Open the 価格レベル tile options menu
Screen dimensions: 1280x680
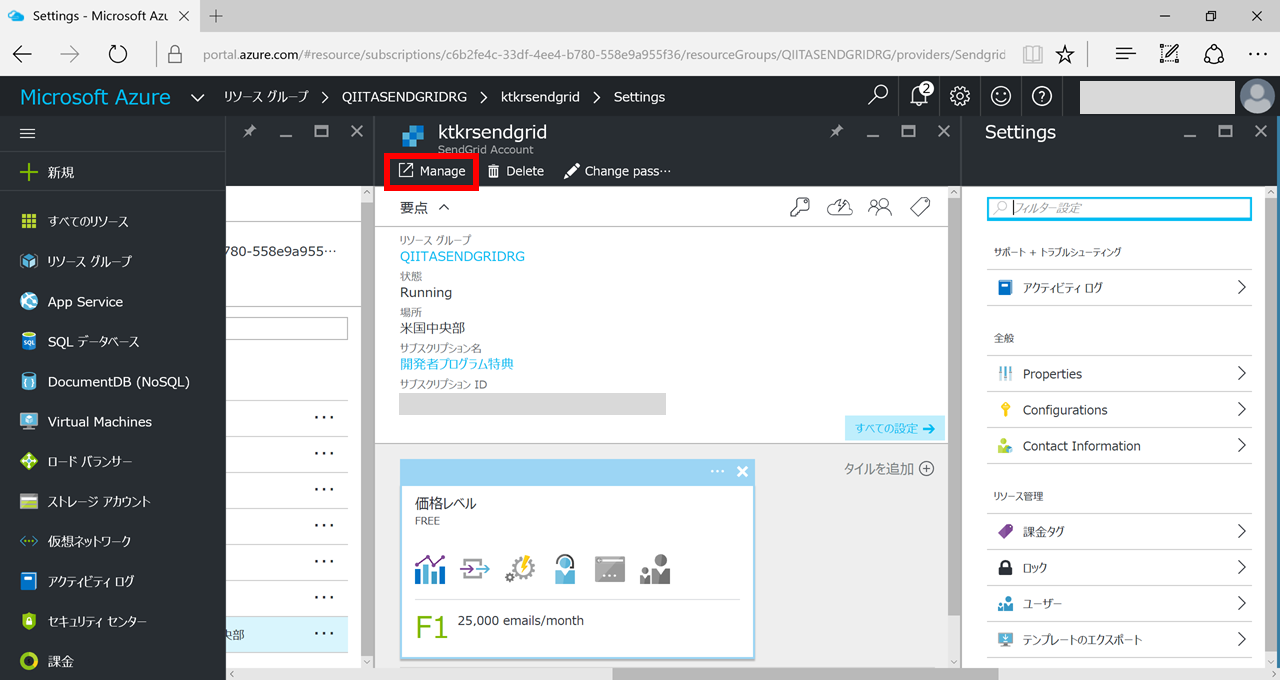(x=717, y=471)
